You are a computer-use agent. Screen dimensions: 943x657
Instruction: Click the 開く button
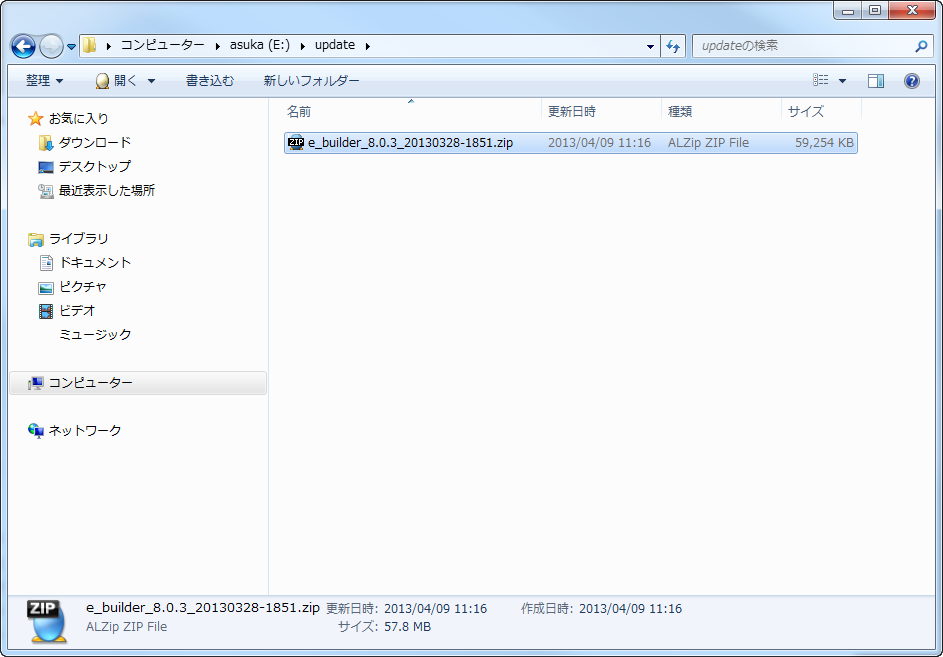tap(117, 81)
